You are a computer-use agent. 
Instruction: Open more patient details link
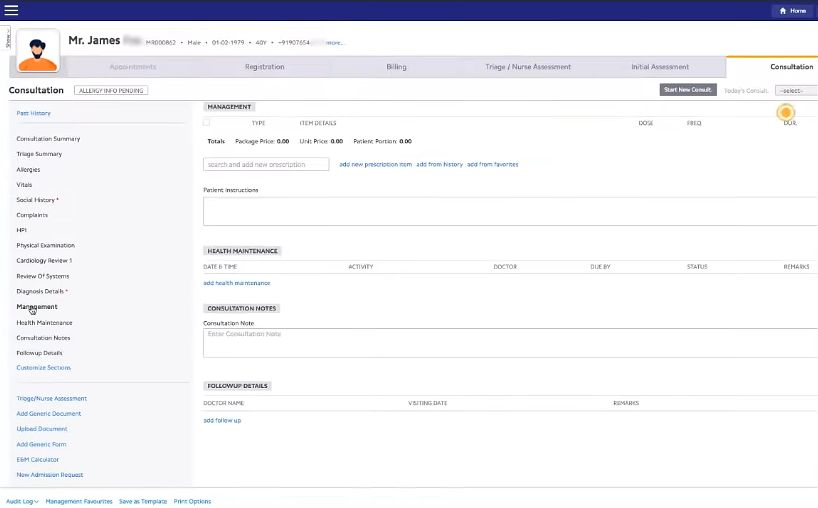(334, 43)
